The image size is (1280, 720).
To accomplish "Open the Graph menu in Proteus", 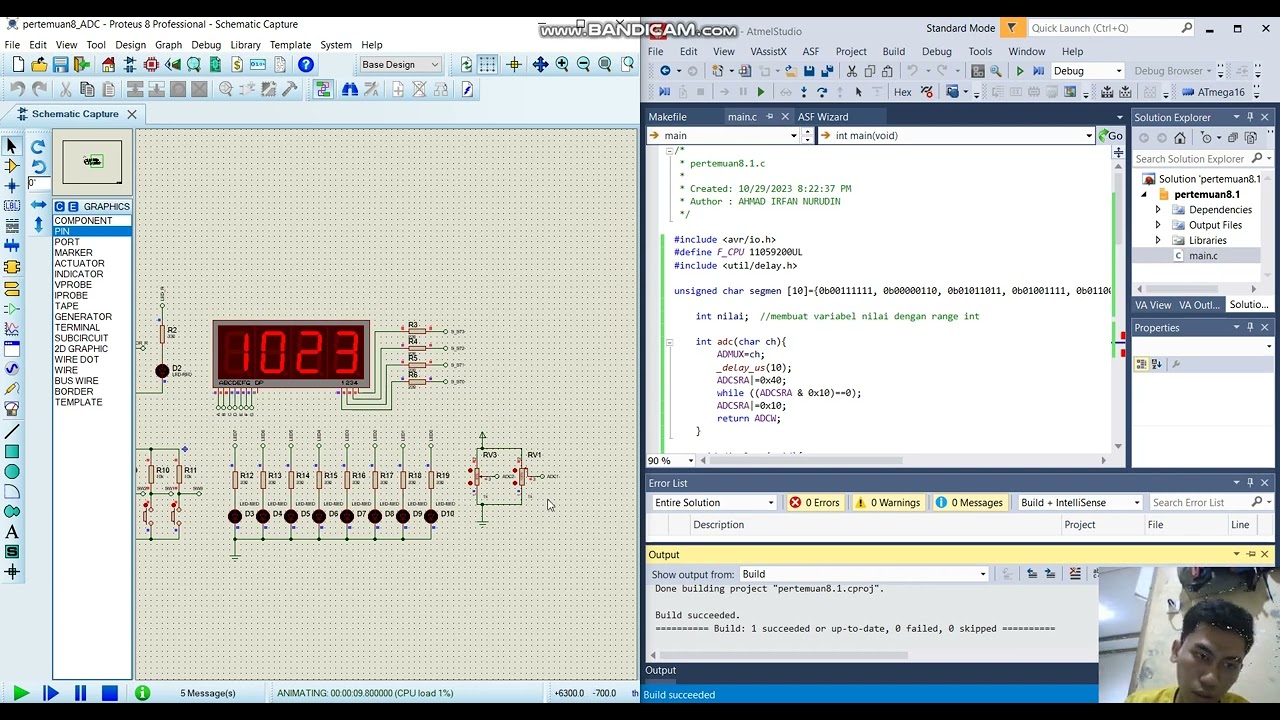I will tap(168, 45).
